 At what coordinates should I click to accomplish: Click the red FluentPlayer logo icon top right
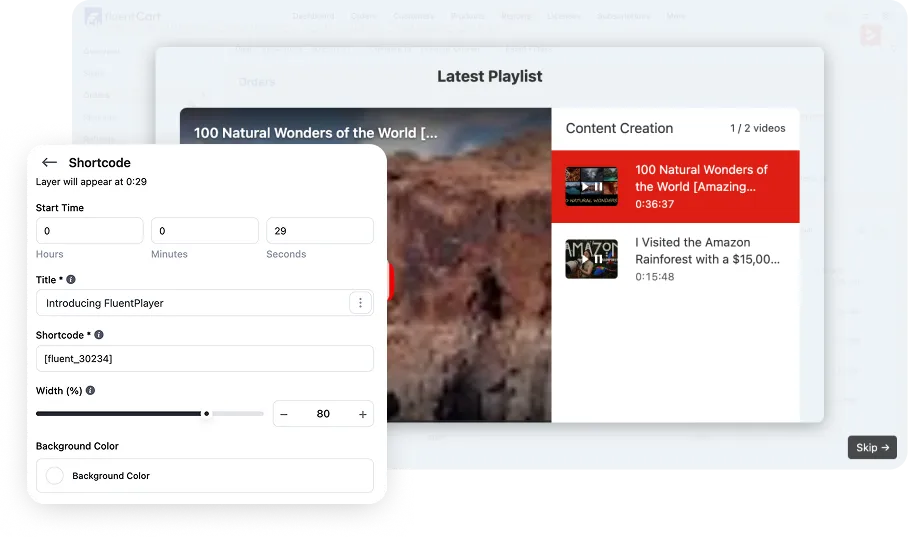coord(870,35)
